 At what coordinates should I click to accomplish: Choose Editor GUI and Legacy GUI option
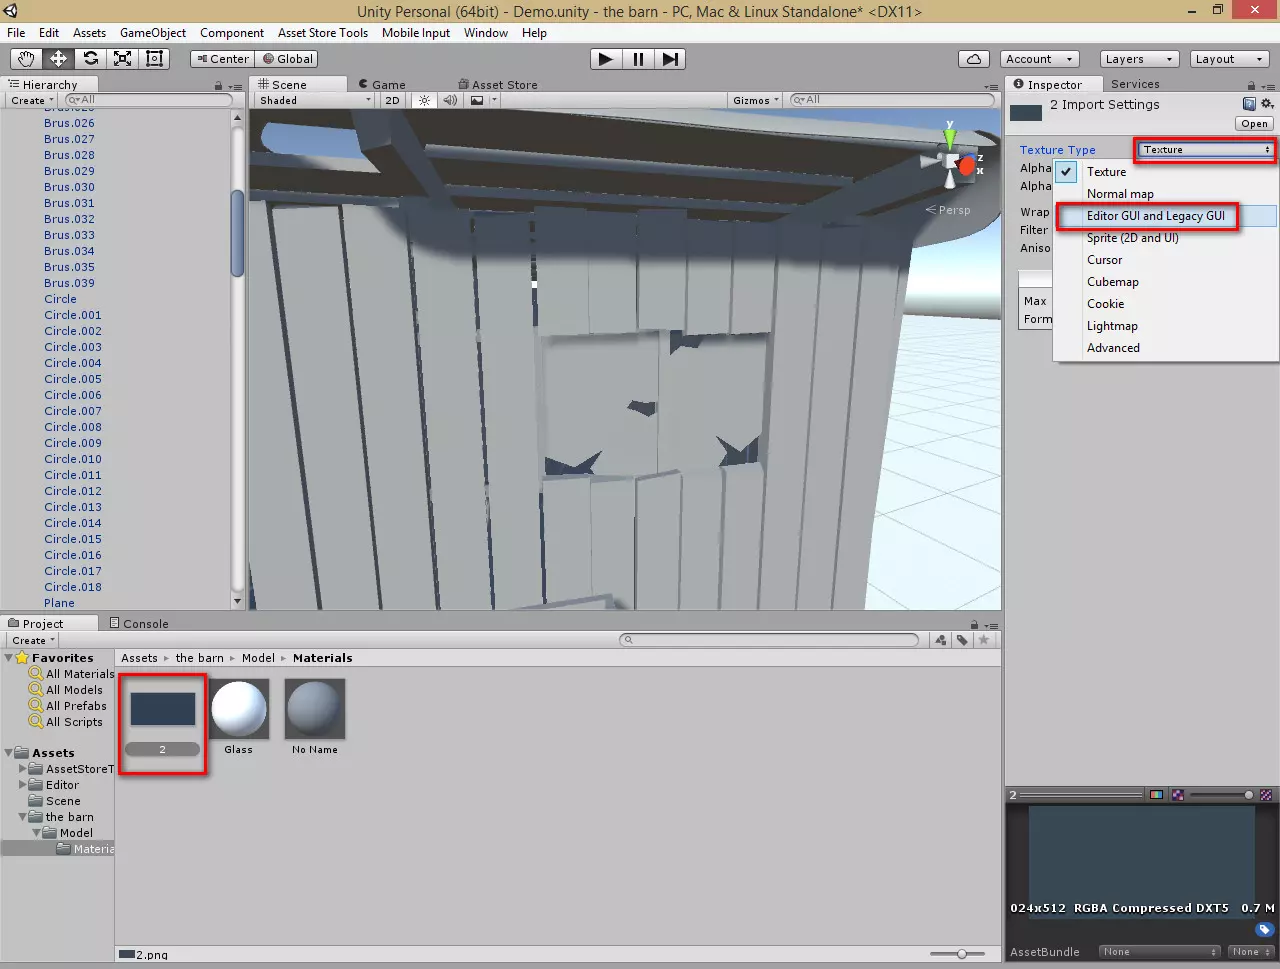tap(1155, 216)
